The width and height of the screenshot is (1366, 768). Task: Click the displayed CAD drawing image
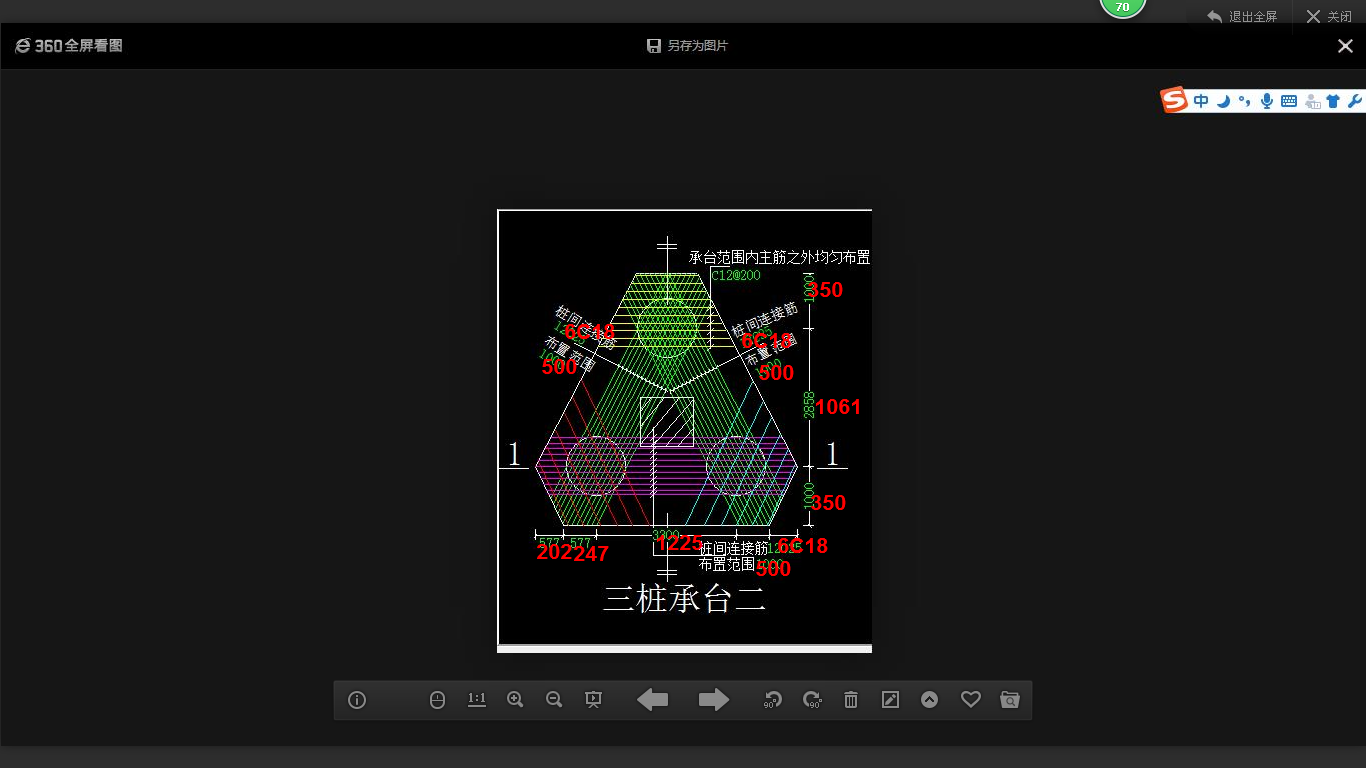(x=685, y=430)
